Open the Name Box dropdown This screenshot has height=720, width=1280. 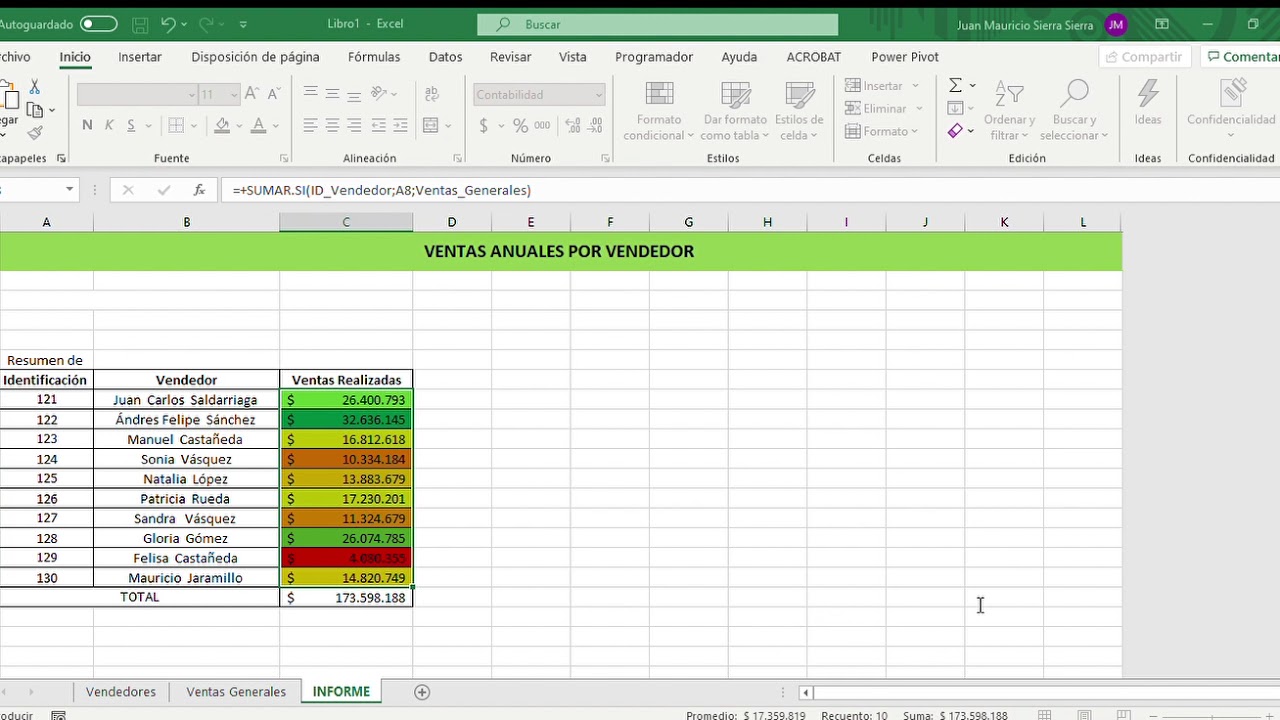(x=69, y=190)
